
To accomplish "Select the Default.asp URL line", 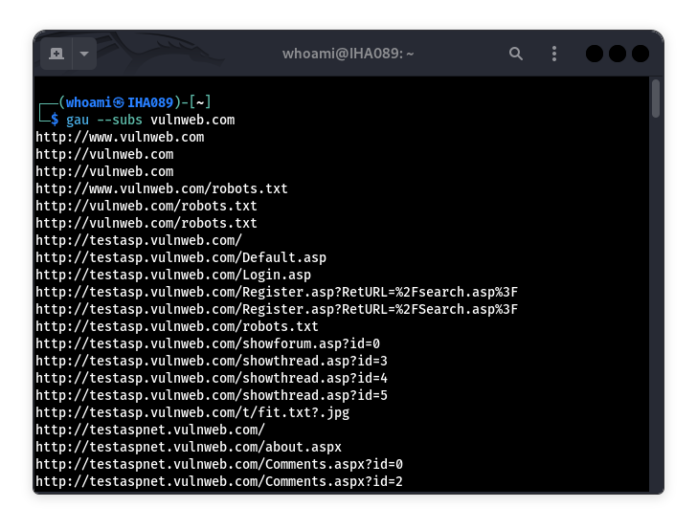I will pos(181,257).
